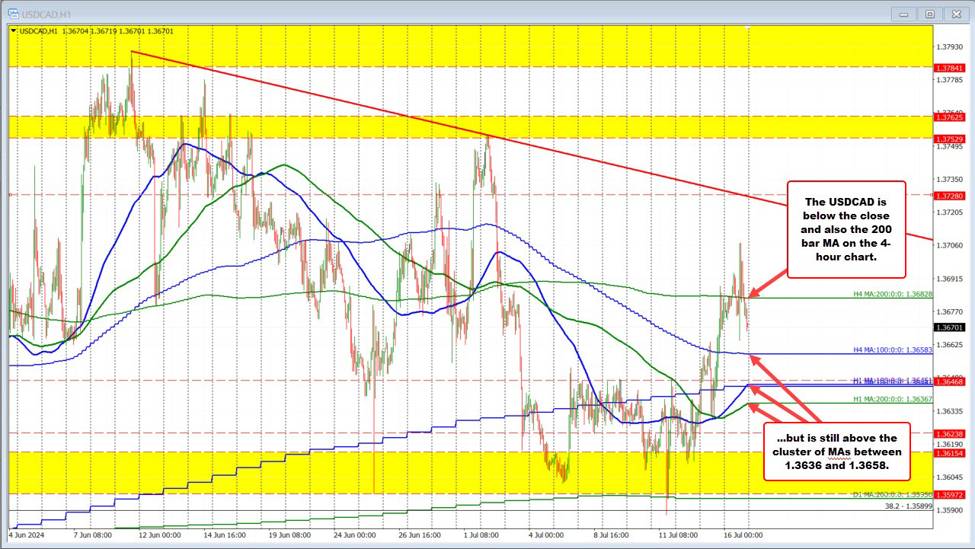Image resolution: width=975 pixels, height=549 pixels.
Task: Select the H1 MA:200 1.36367 label
Action: pyautogui.click(x=892, y=399)
